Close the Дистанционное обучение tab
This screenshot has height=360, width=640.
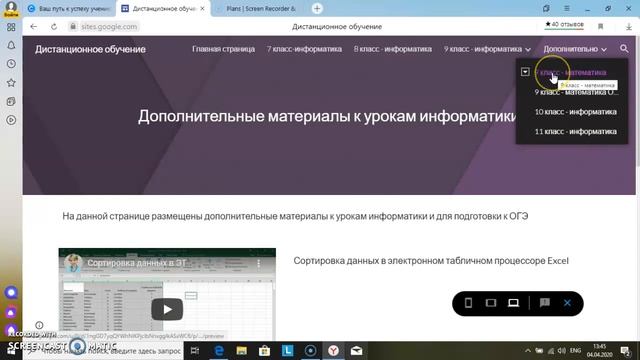pos(202,8)
